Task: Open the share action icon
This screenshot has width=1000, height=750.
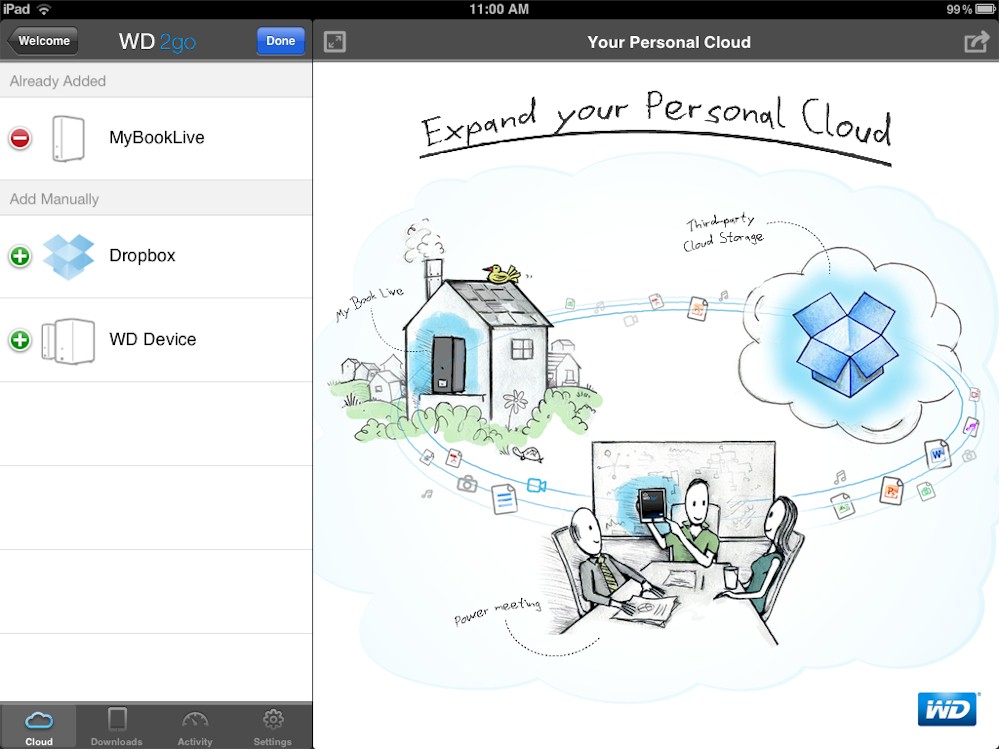Action: click(x=976, y=42)
